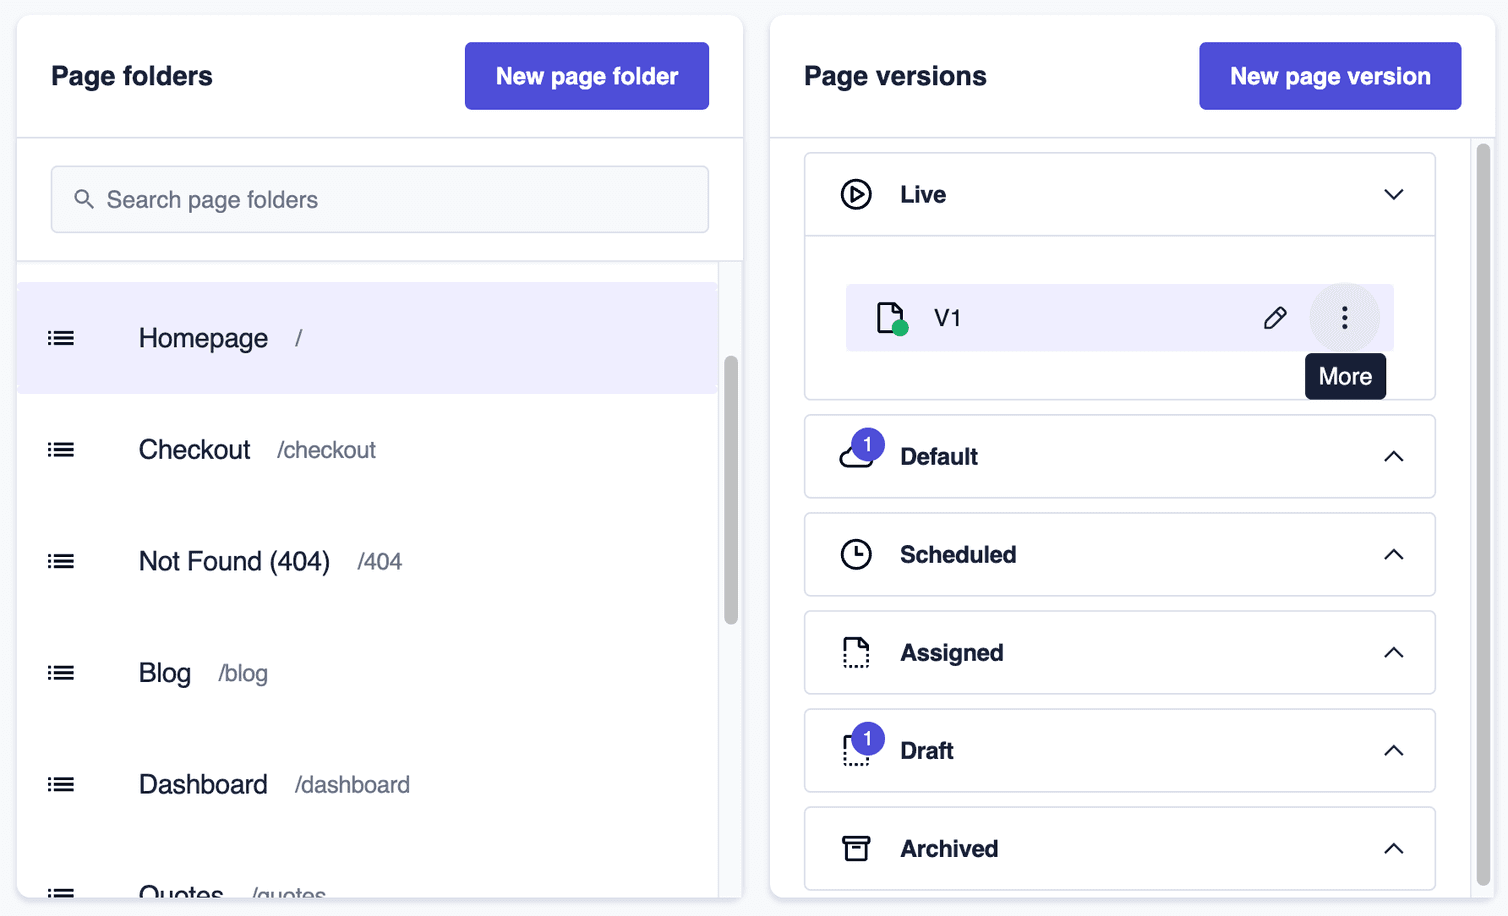Open the More options menu for V1
The width and height of the screenshot is (1508, 916).
(x=1344, y=317)
